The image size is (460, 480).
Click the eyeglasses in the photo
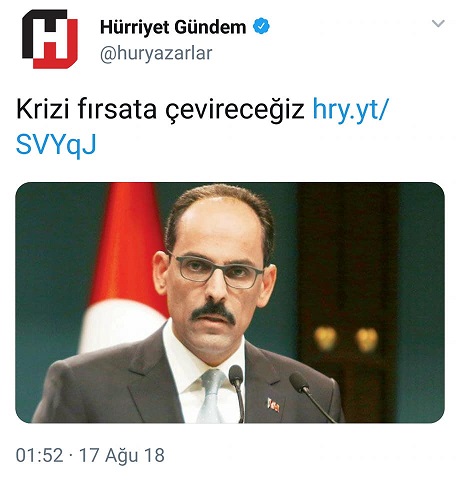217,271
